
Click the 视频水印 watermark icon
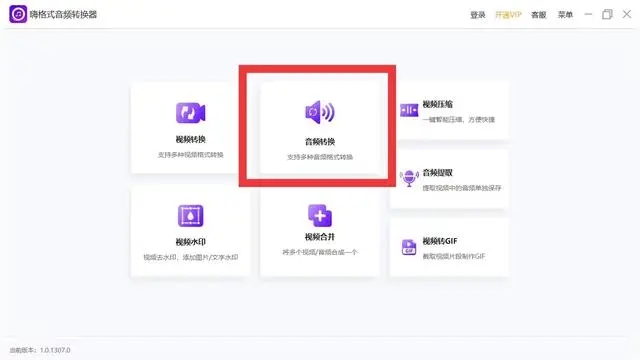[x=191, y=216]
